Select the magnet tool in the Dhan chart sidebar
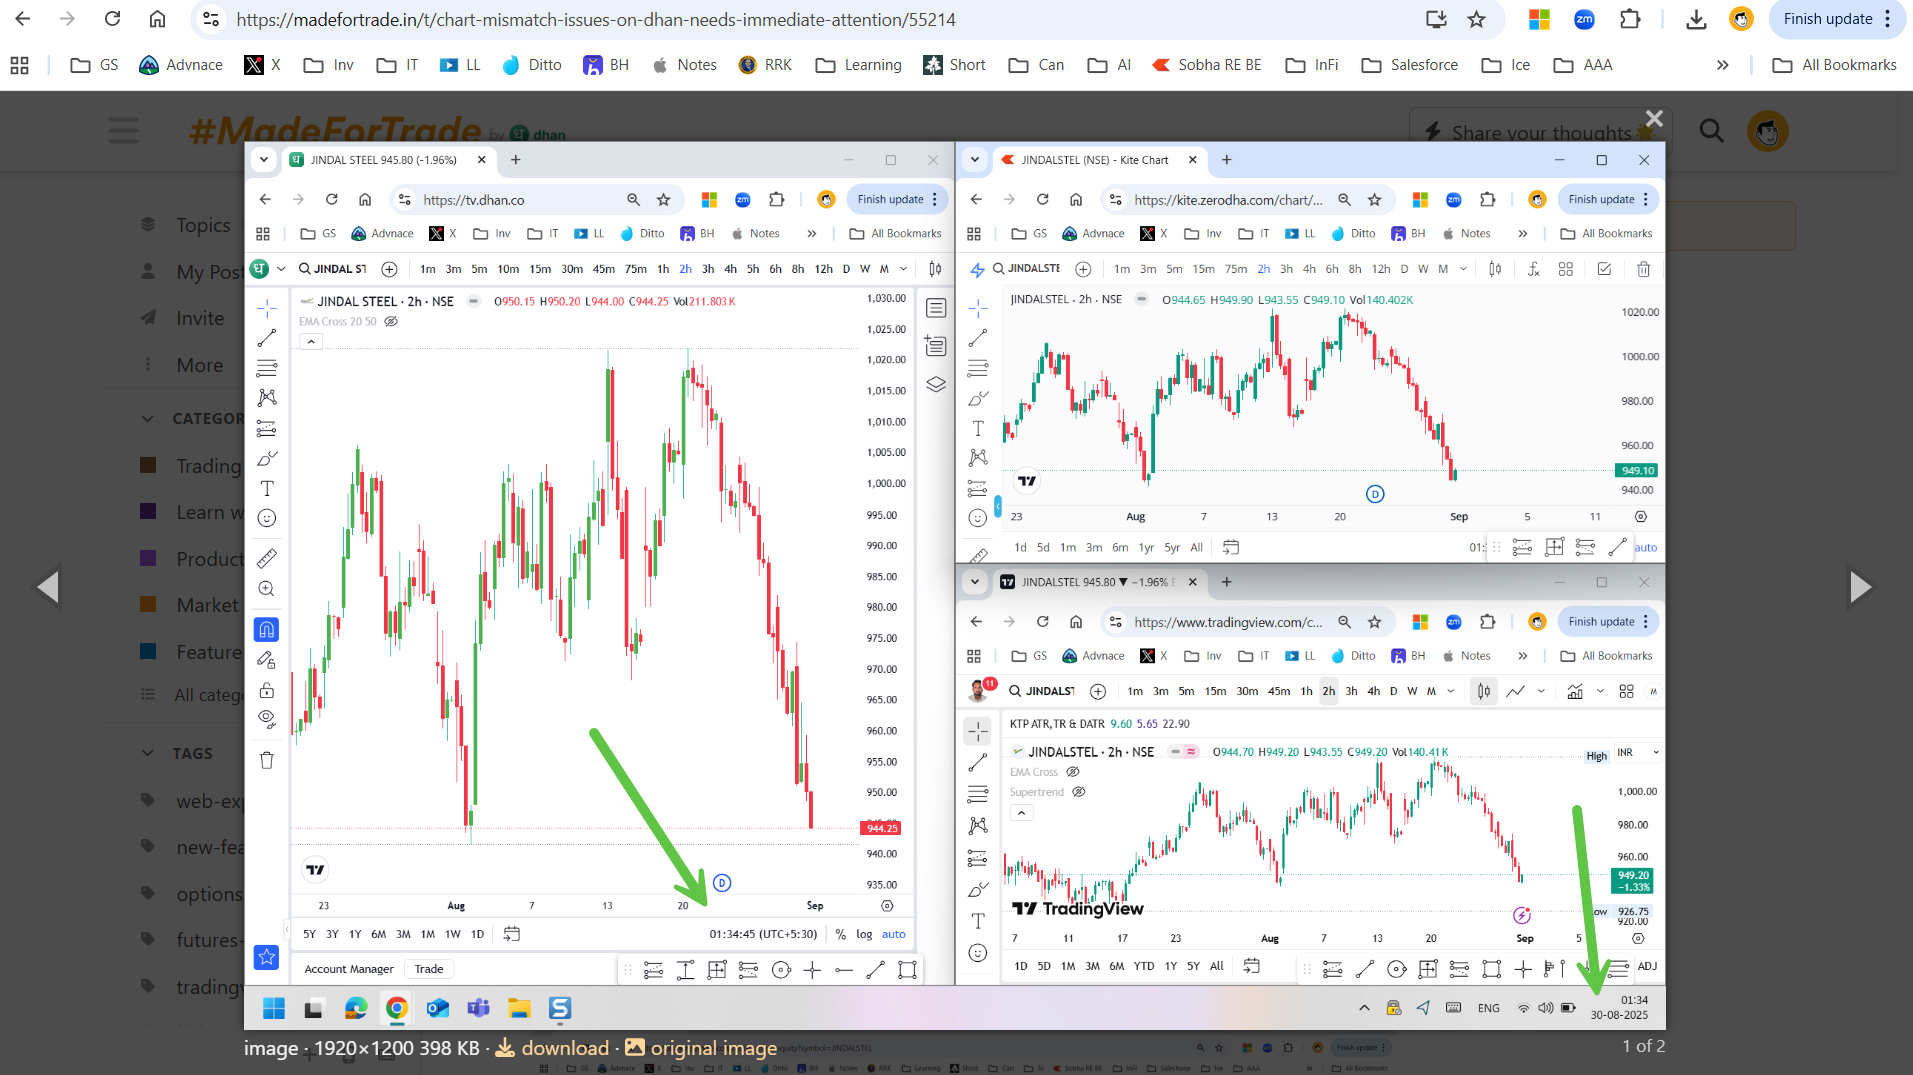The width and height of the screenshot is (1913, 1075). coord(266,629)
